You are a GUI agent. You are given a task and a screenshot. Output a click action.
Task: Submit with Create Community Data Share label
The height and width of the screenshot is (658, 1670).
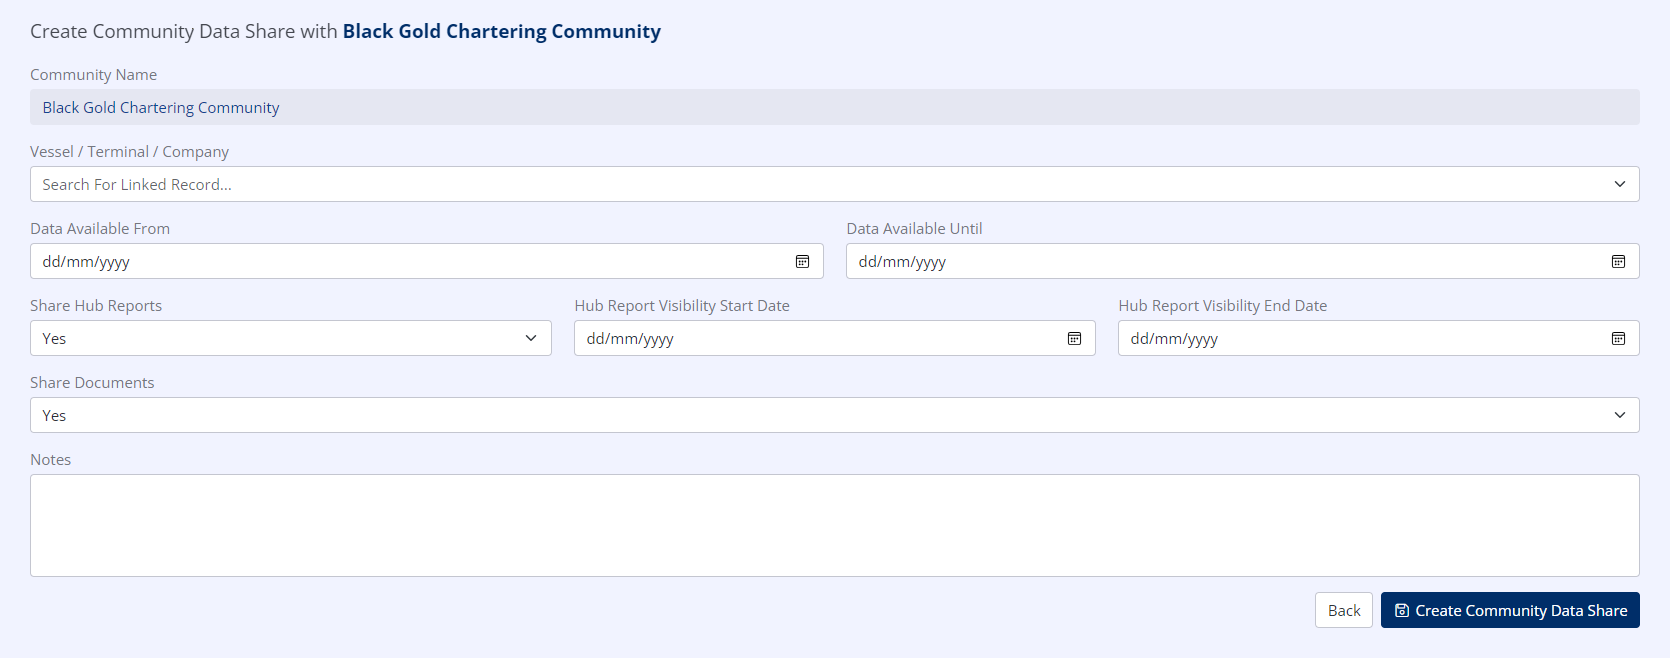(x=1520, y=611)
